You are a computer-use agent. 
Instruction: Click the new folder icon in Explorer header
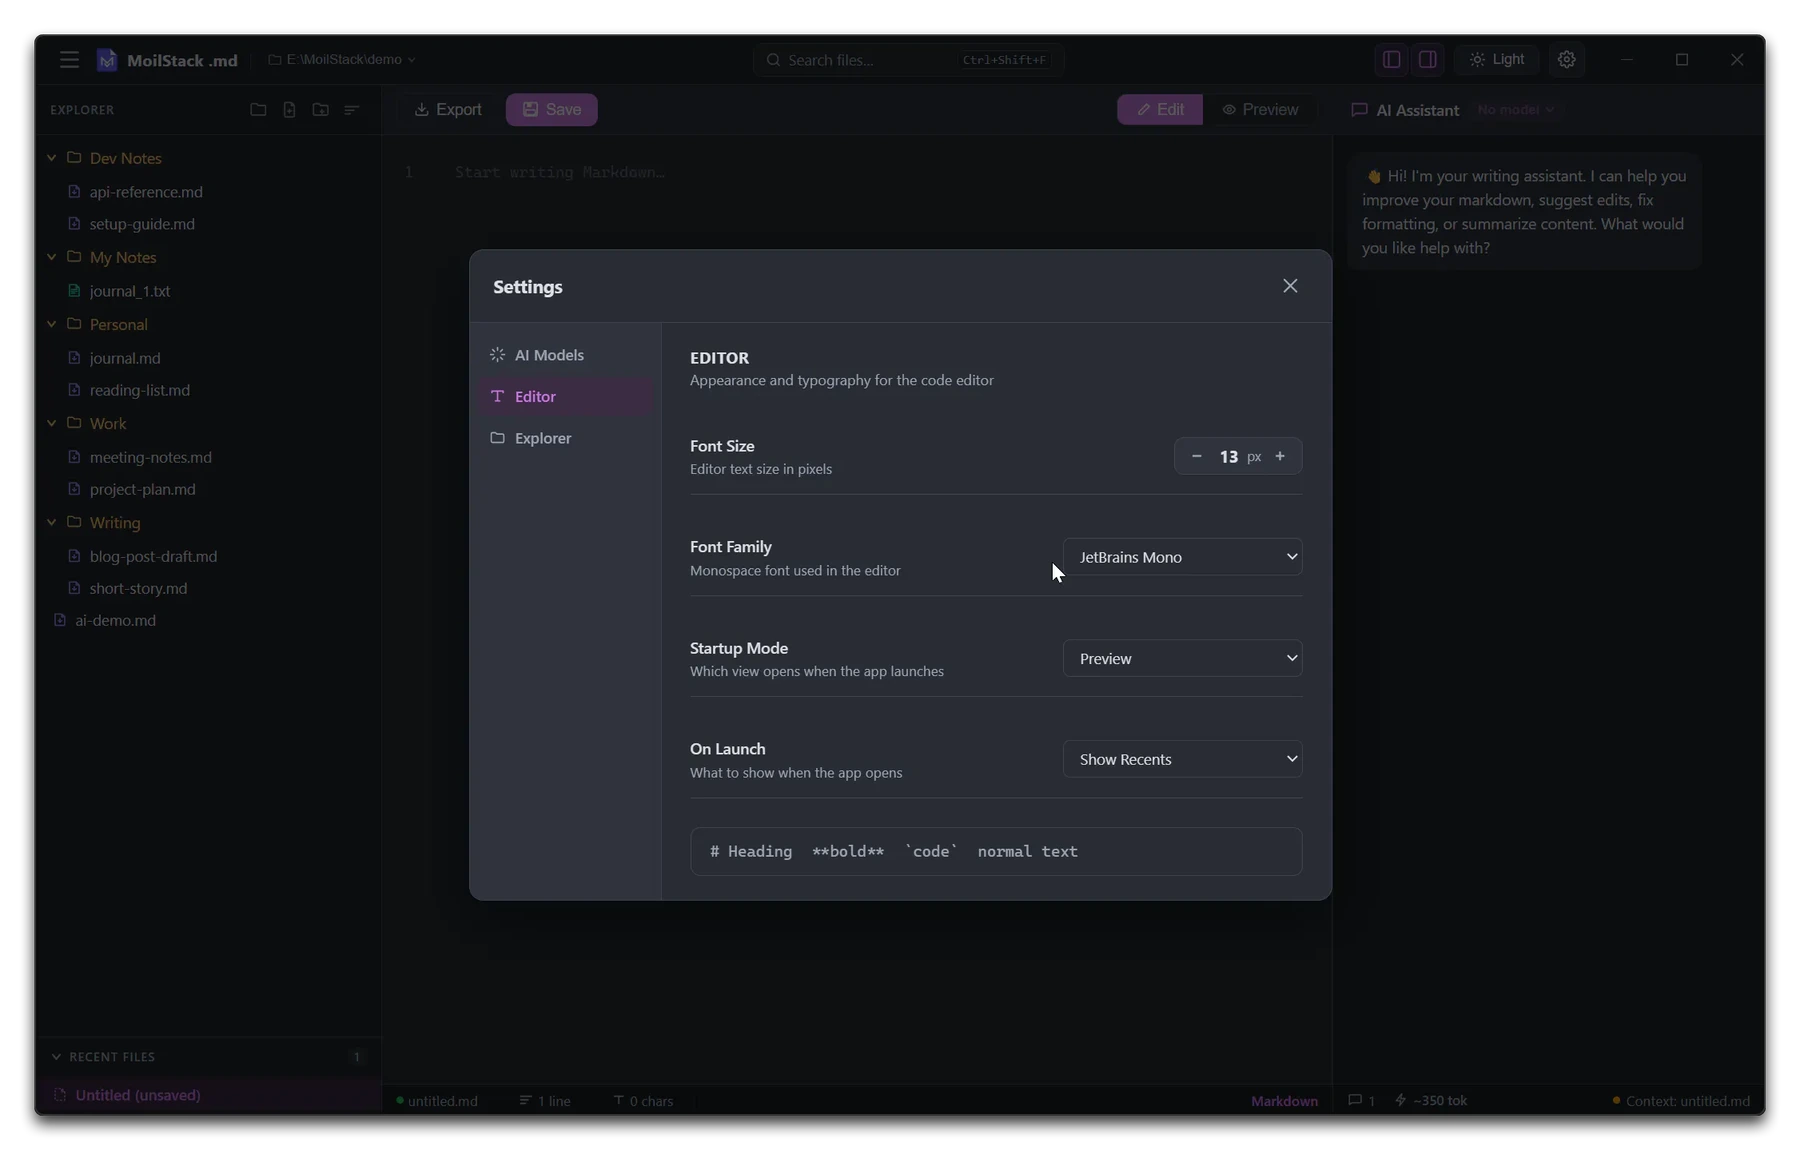(x=320, y=110)
